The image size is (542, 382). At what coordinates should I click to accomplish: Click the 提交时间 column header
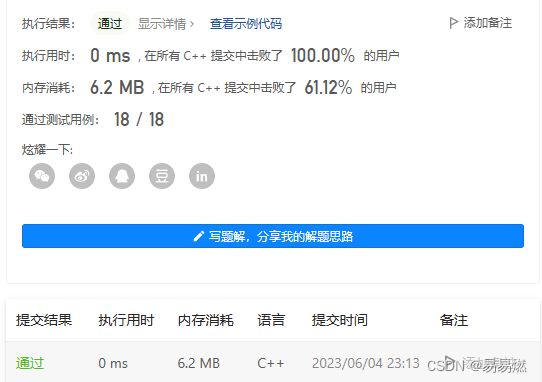339,320
